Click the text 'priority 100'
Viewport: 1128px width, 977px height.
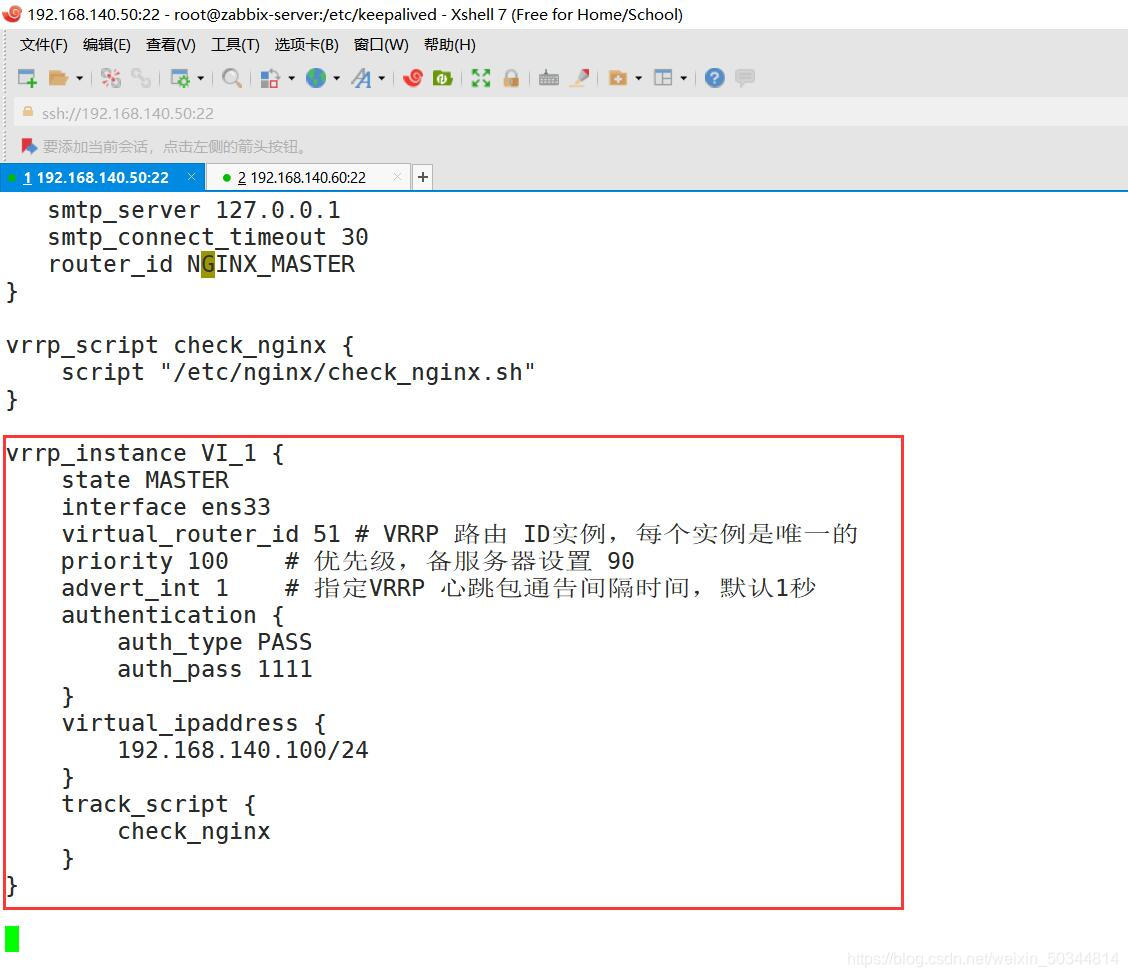coord(145,561)
